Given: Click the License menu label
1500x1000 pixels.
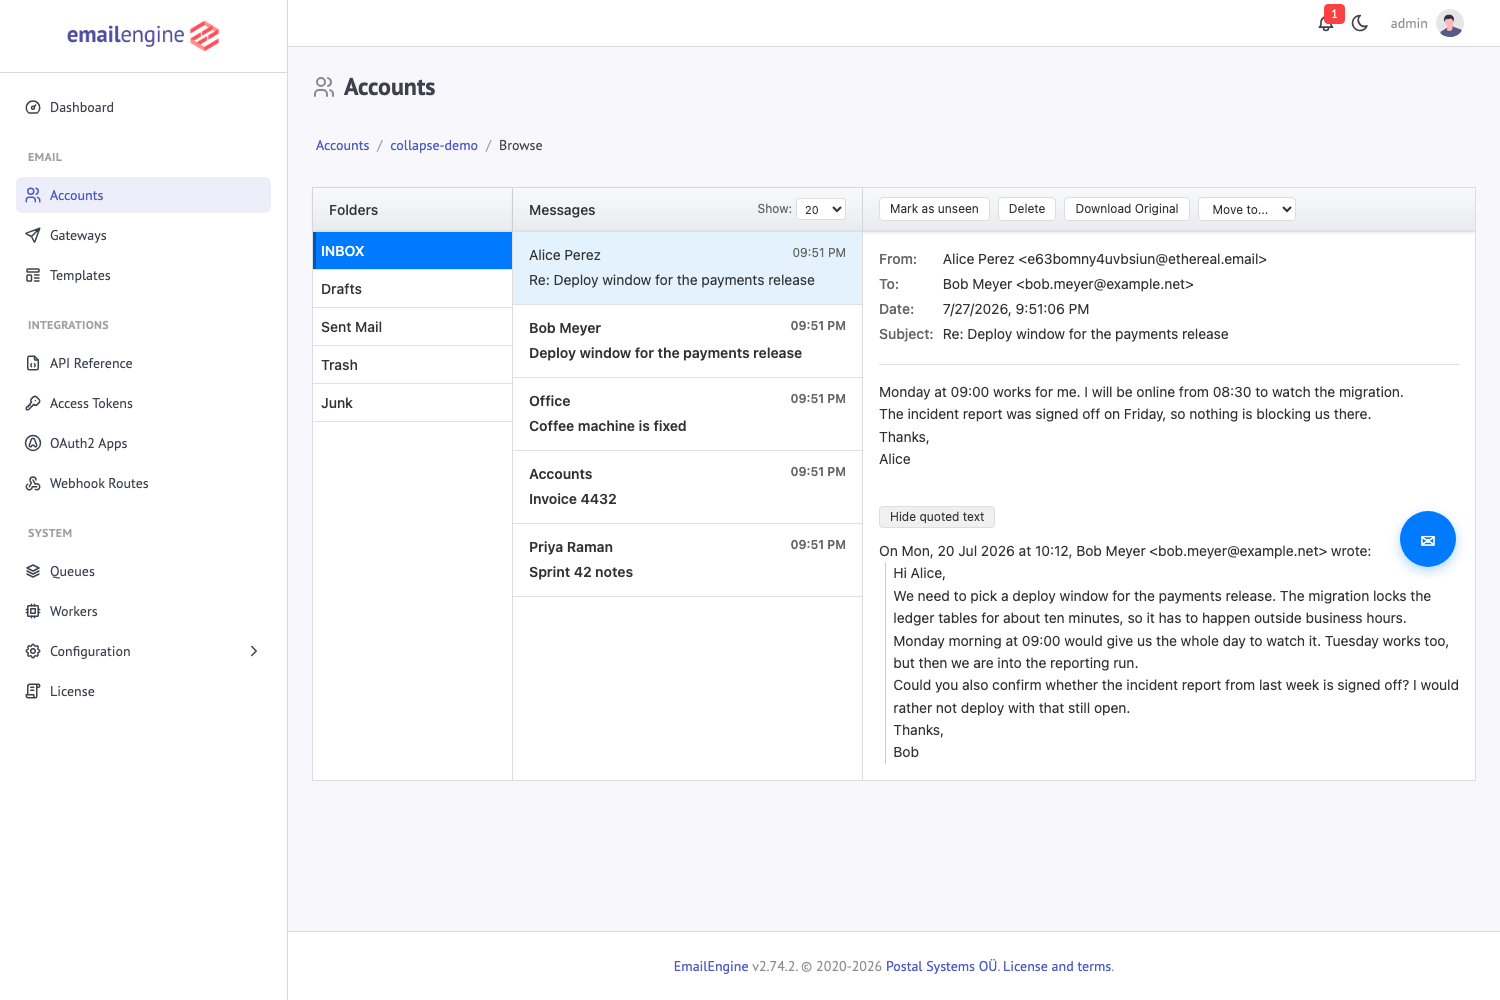Looking at the screenshot, I should [72, 691].
